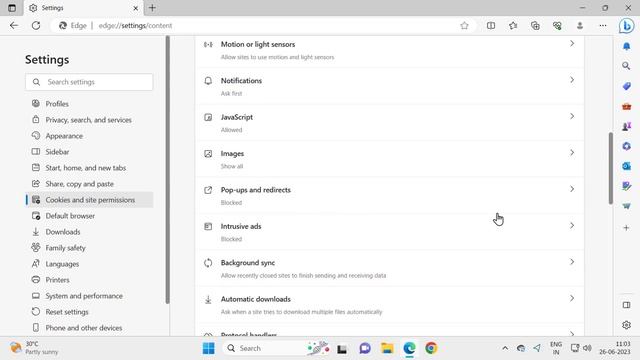Go to Appearance settings

(89, 136)
